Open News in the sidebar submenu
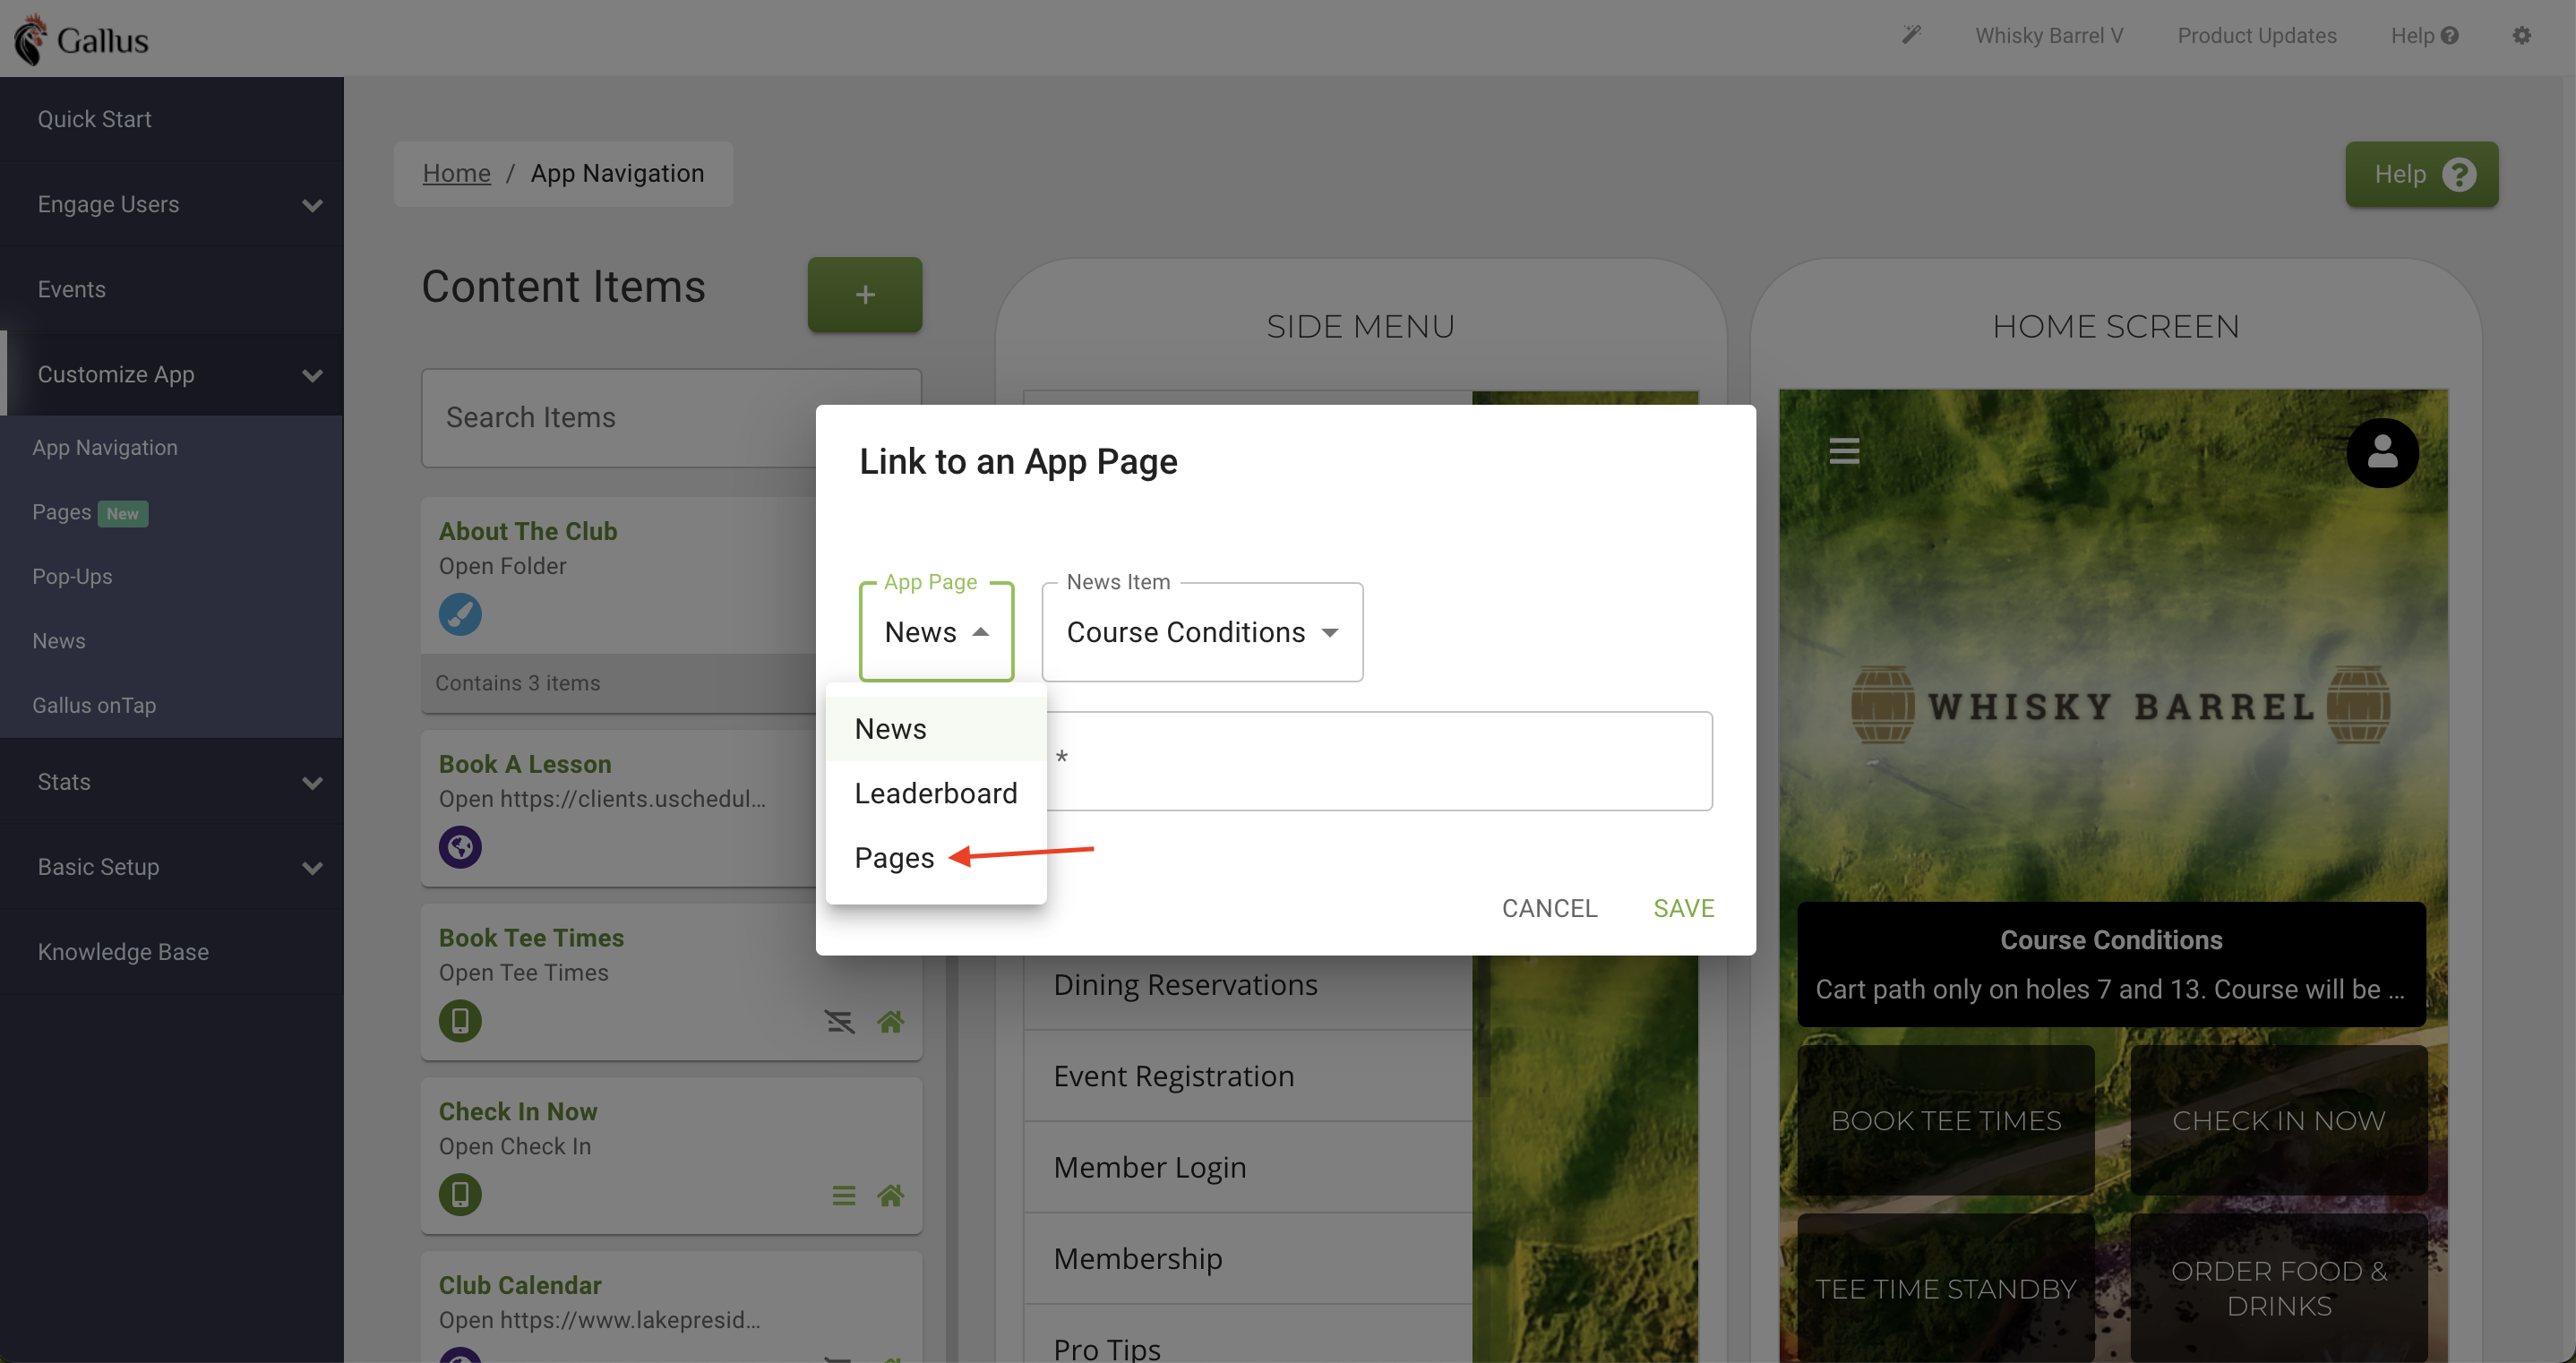Image resolution: width=2576 pixels, height=1363 pixels. 172,641
